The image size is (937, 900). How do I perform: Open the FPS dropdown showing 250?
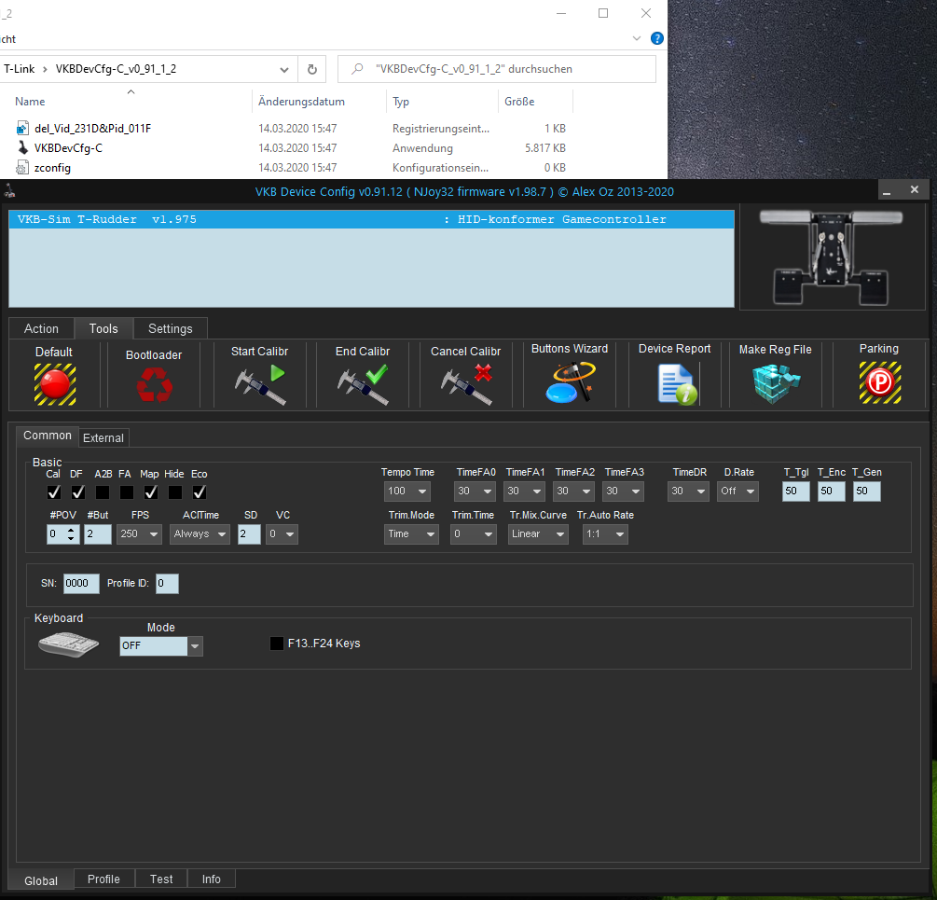[x=139, y=534]
